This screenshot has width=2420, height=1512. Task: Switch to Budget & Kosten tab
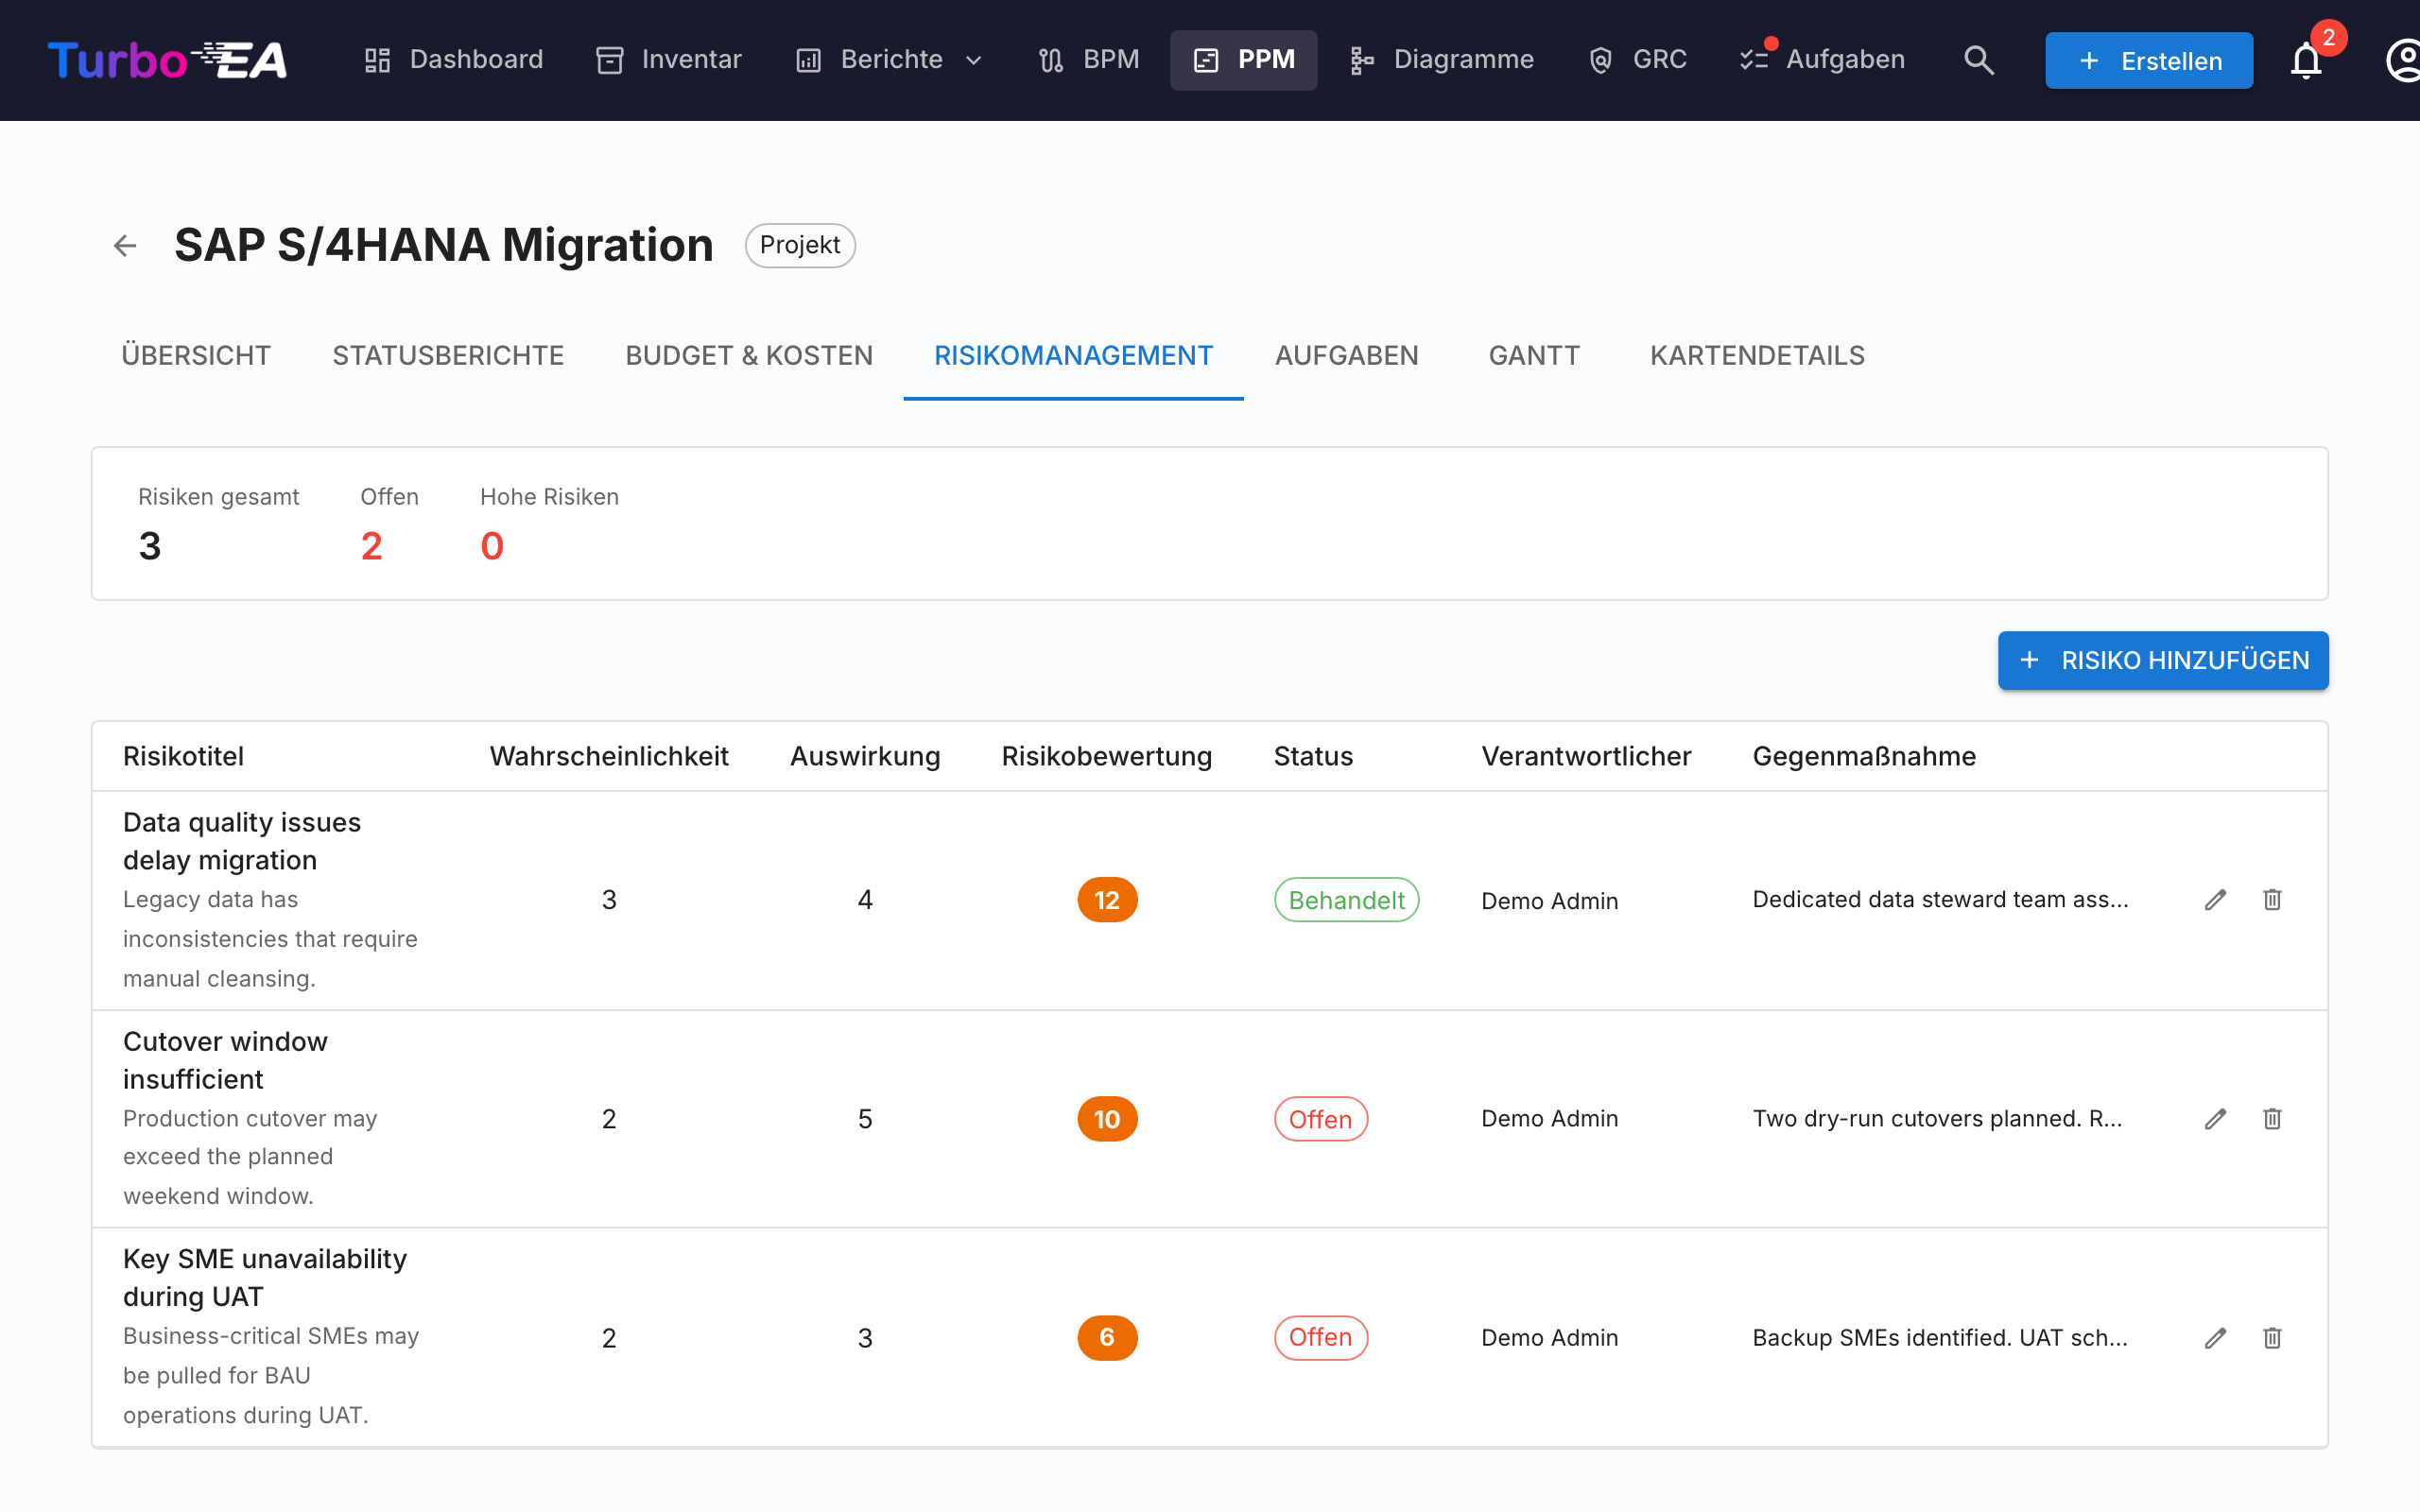point(749,356)
